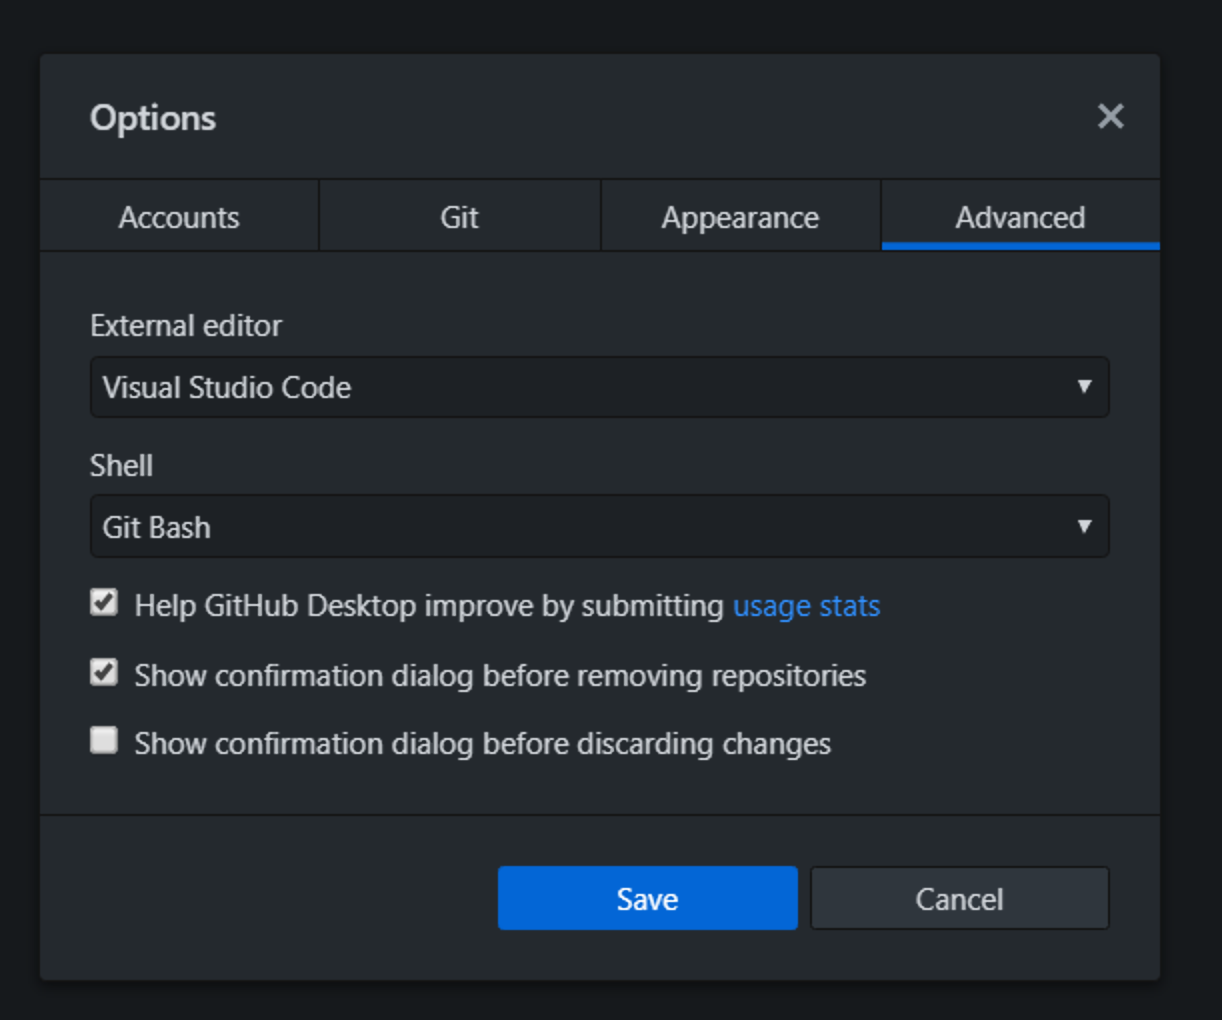Disable submitting usage stats checkbox
The image size is (1222, 1020).
coord(104,602)
